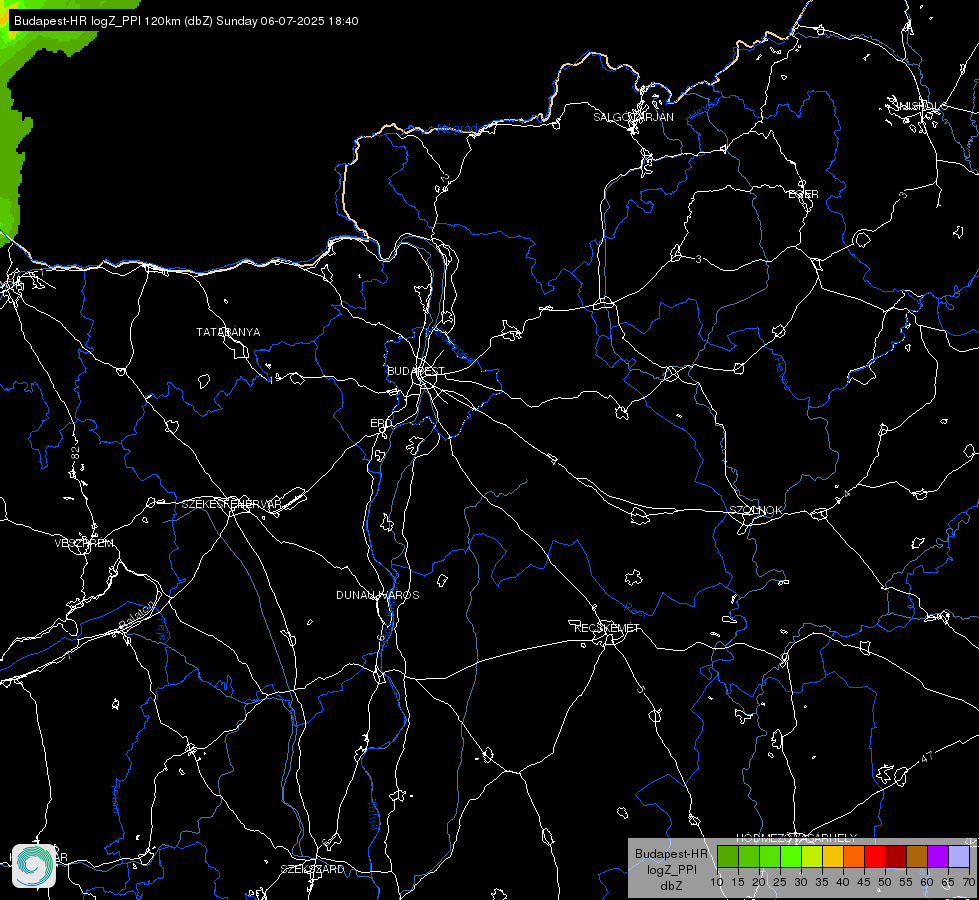
Task: Click the Kecskemet city label
Action: tap(607, 628)
